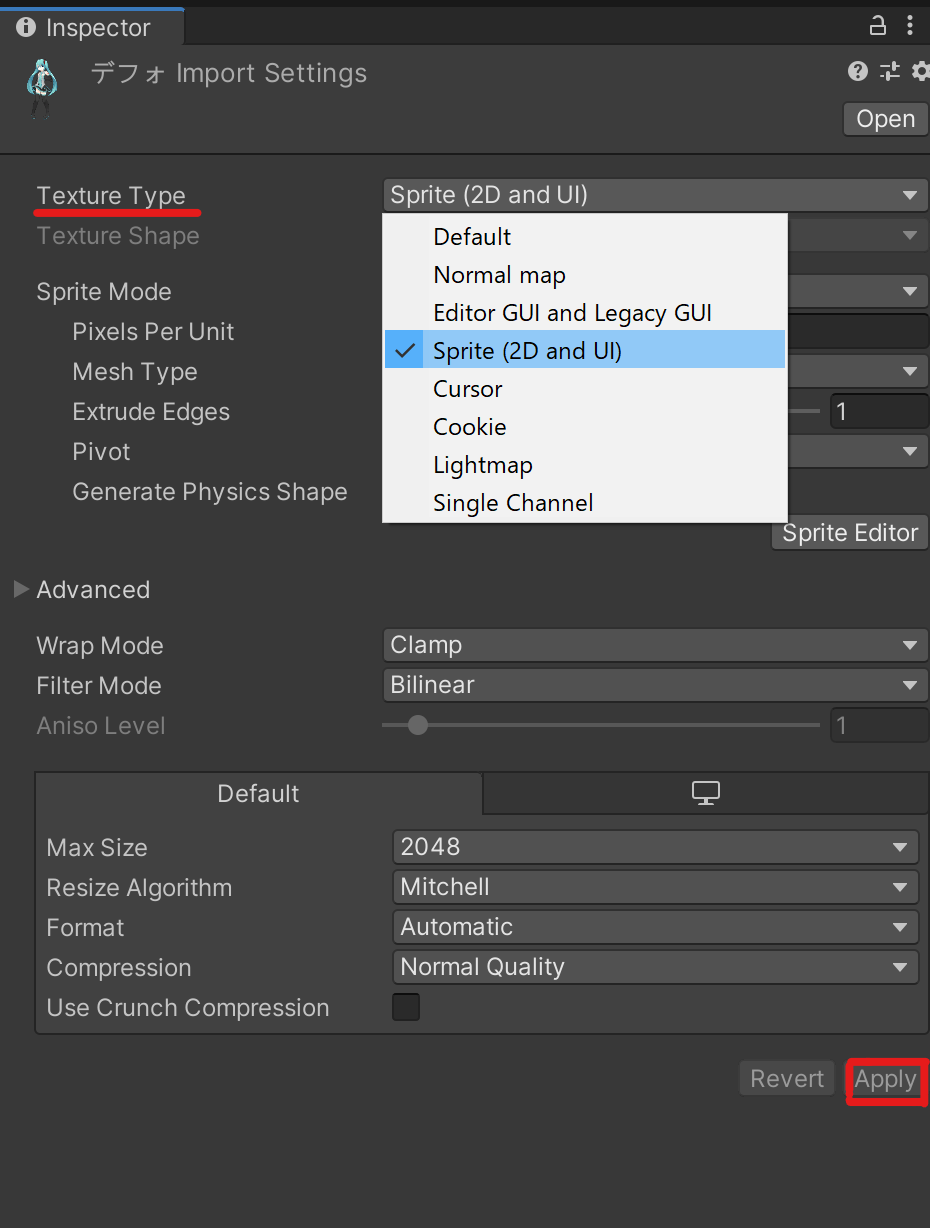Select the standalone monitor platform tab

pyautogui.click(x=706, y=793)
